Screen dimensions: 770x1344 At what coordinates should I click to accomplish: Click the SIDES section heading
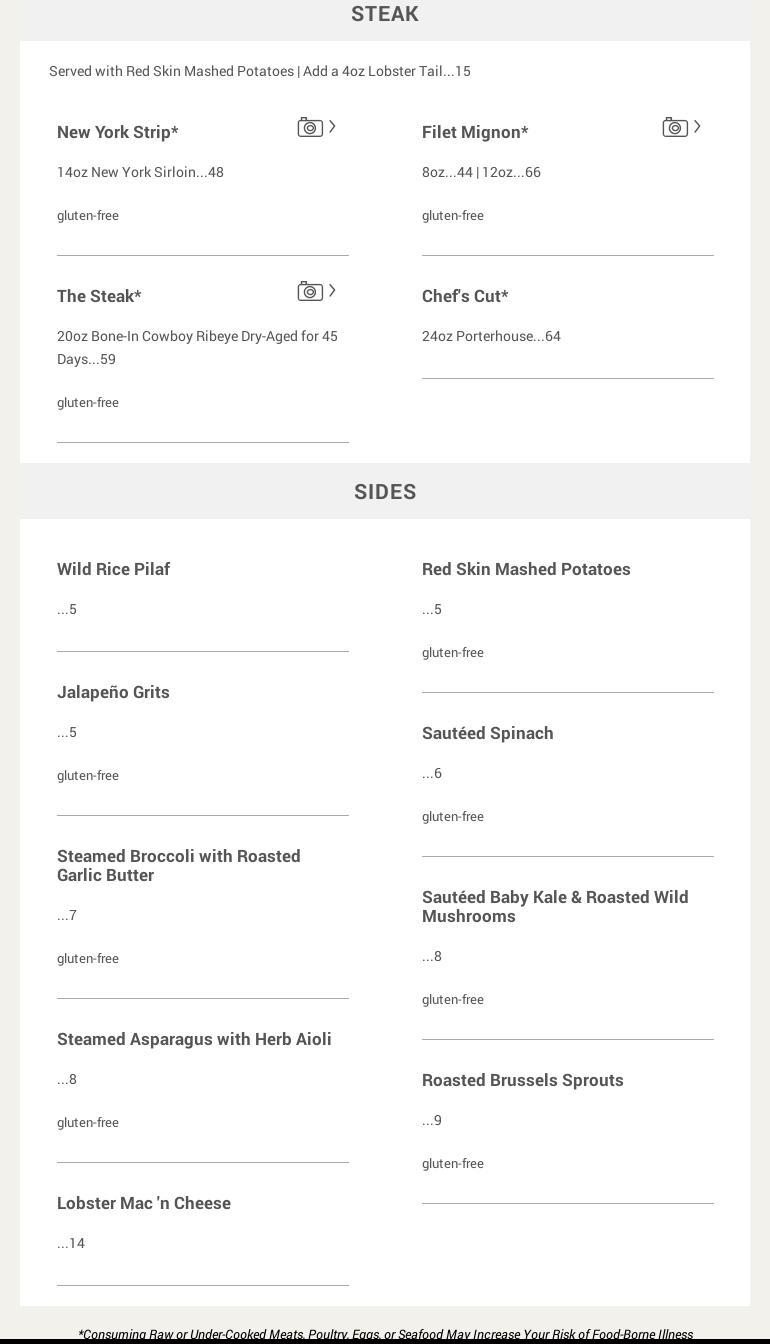tap(385, 492)
